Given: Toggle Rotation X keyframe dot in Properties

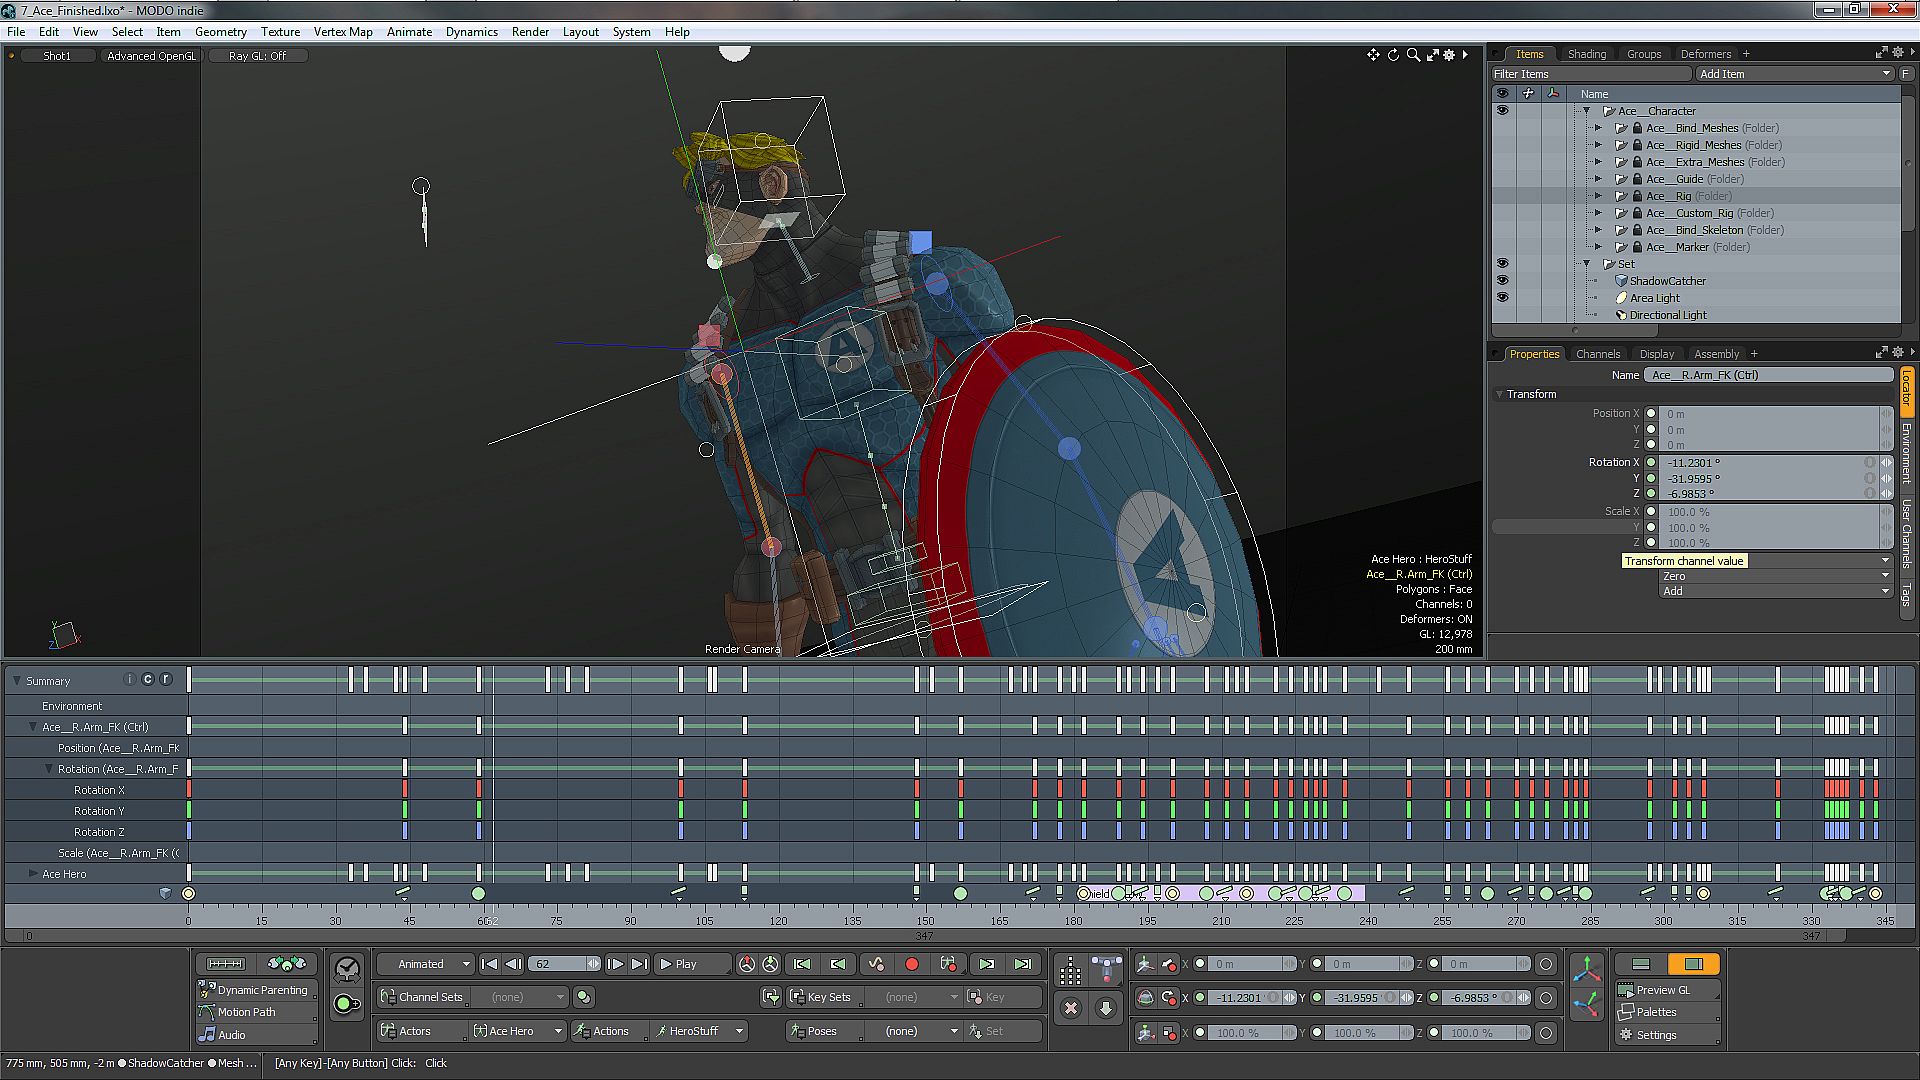Looking at the screenshot, I should tap(1651, 463).
